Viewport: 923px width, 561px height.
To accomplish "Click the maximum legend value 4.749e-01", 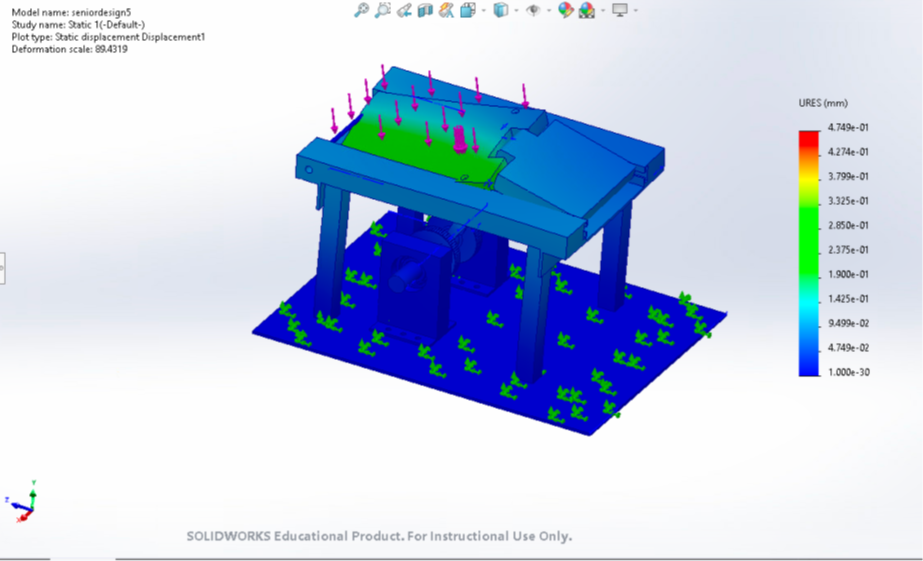I will [848, 127].
